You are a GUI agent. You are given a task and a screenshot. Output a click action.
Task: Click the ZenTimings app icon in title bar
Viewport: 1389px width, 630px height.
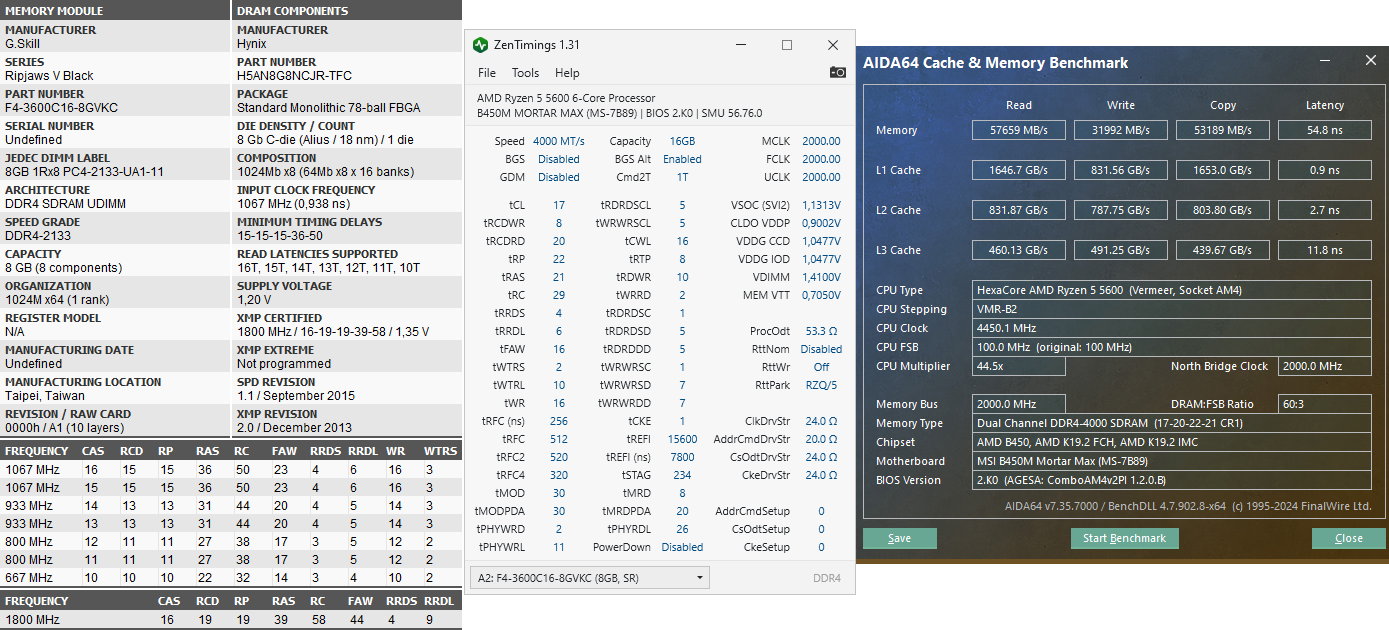tap(481, 45)
